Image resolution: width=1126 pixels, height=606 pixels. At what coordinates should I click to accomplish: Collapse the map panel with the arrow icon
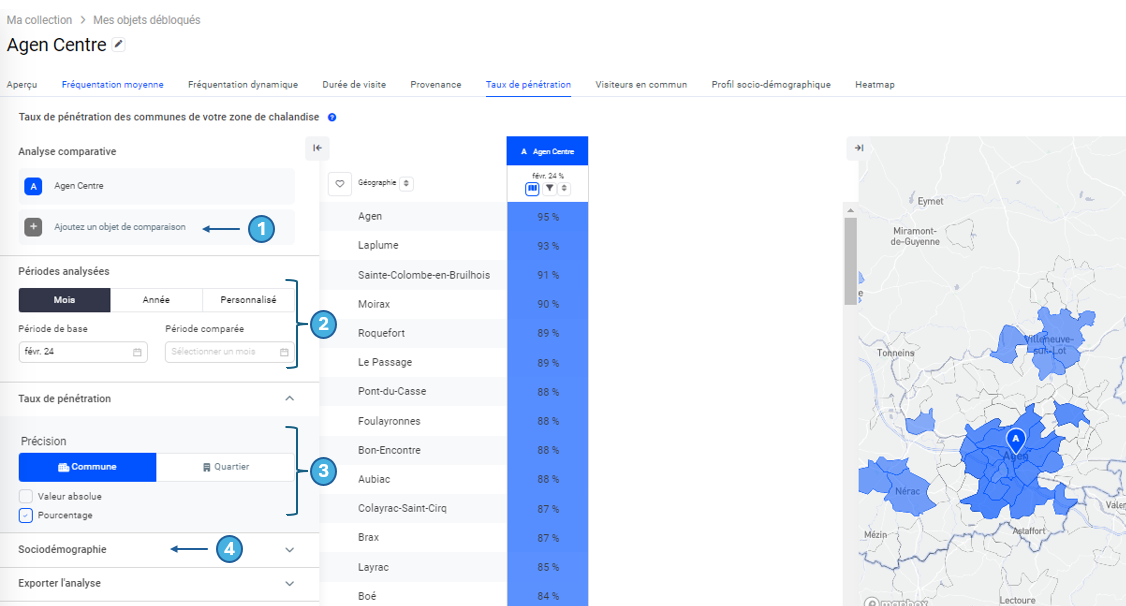[858, 148]
